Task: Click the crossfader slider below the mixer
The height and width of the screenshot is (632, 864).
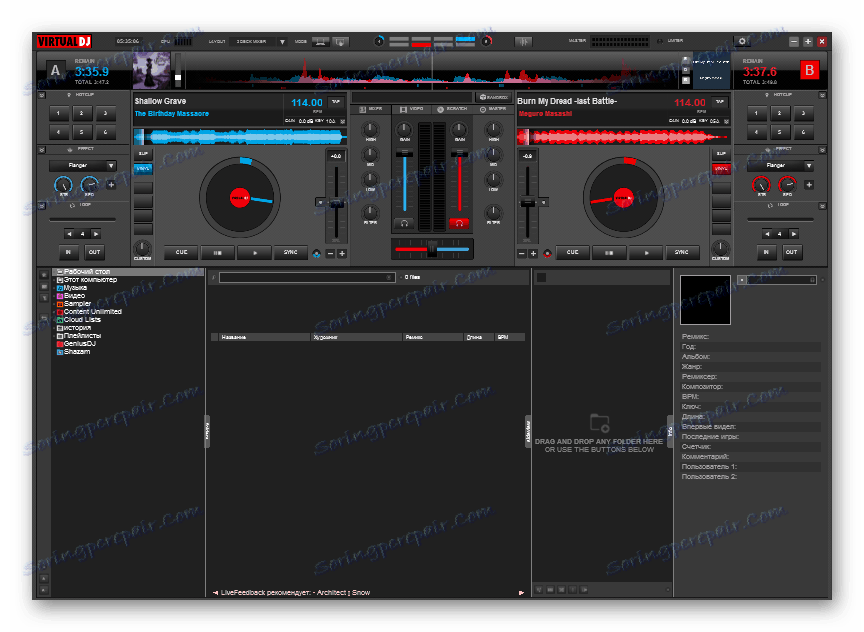Action: click(432, 249)
